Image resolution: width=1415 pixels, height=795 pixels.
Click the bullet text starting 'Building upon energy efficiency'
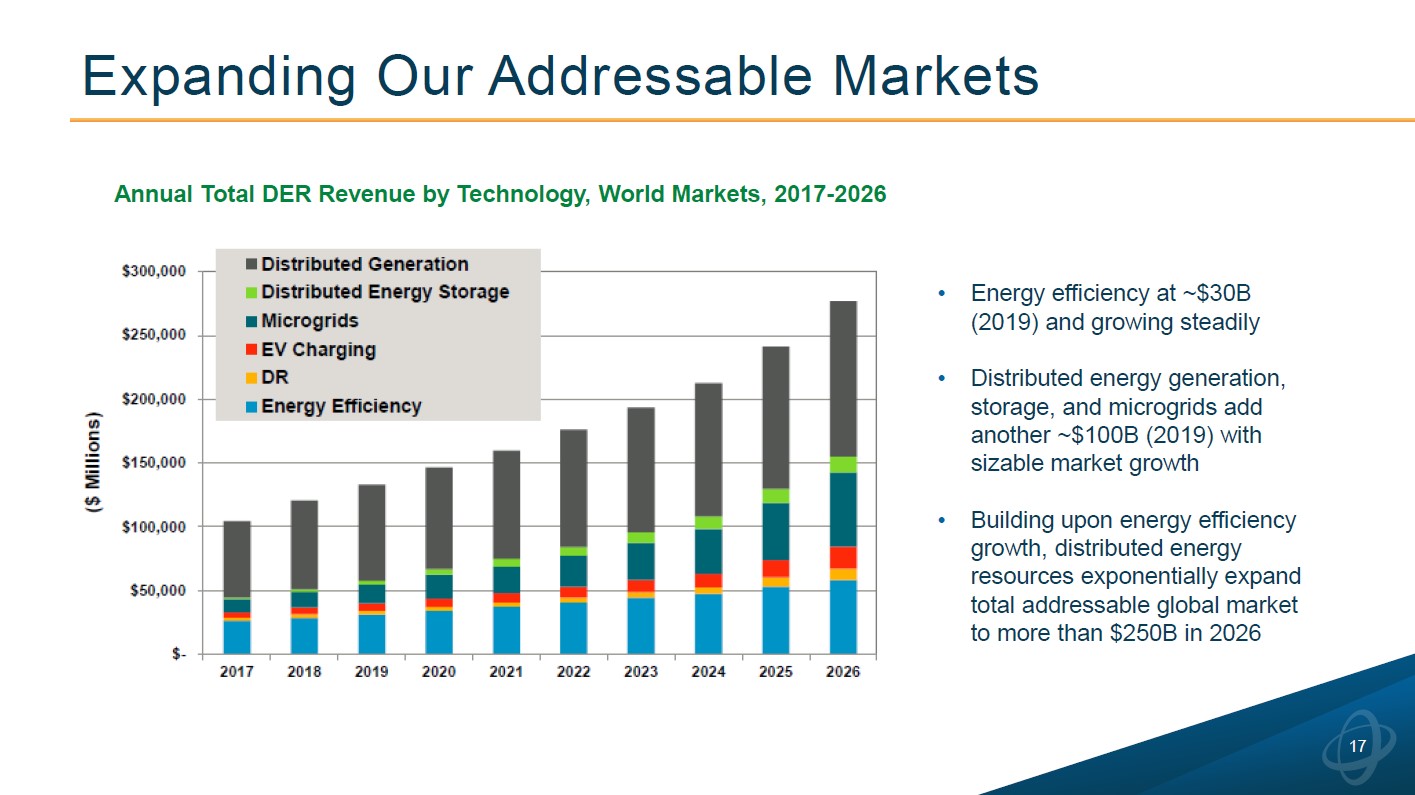coord(1134,576)
